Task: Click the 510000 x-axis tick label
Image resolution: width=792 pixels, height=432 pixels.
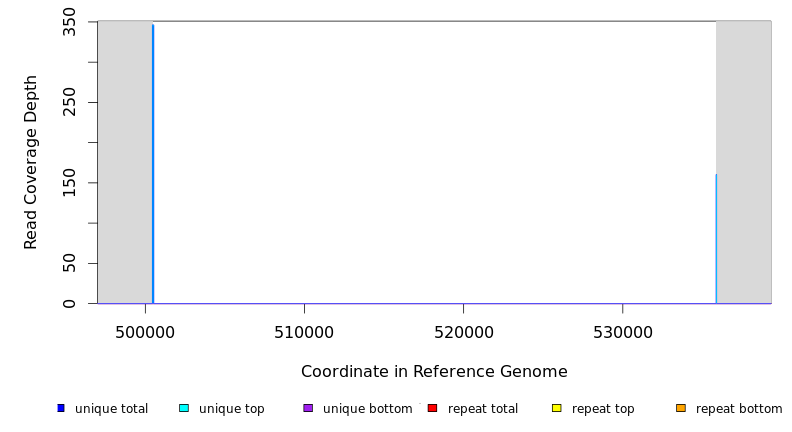Action: point(304,332)
